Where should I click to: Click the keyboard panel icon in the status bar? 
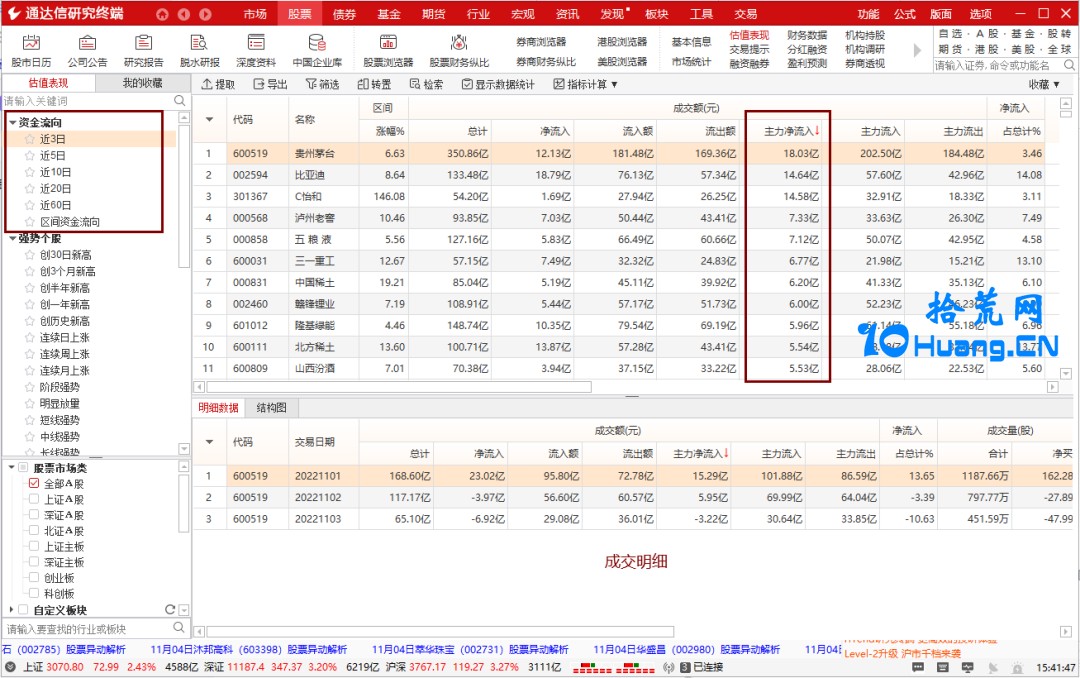[x=943, y=667]
